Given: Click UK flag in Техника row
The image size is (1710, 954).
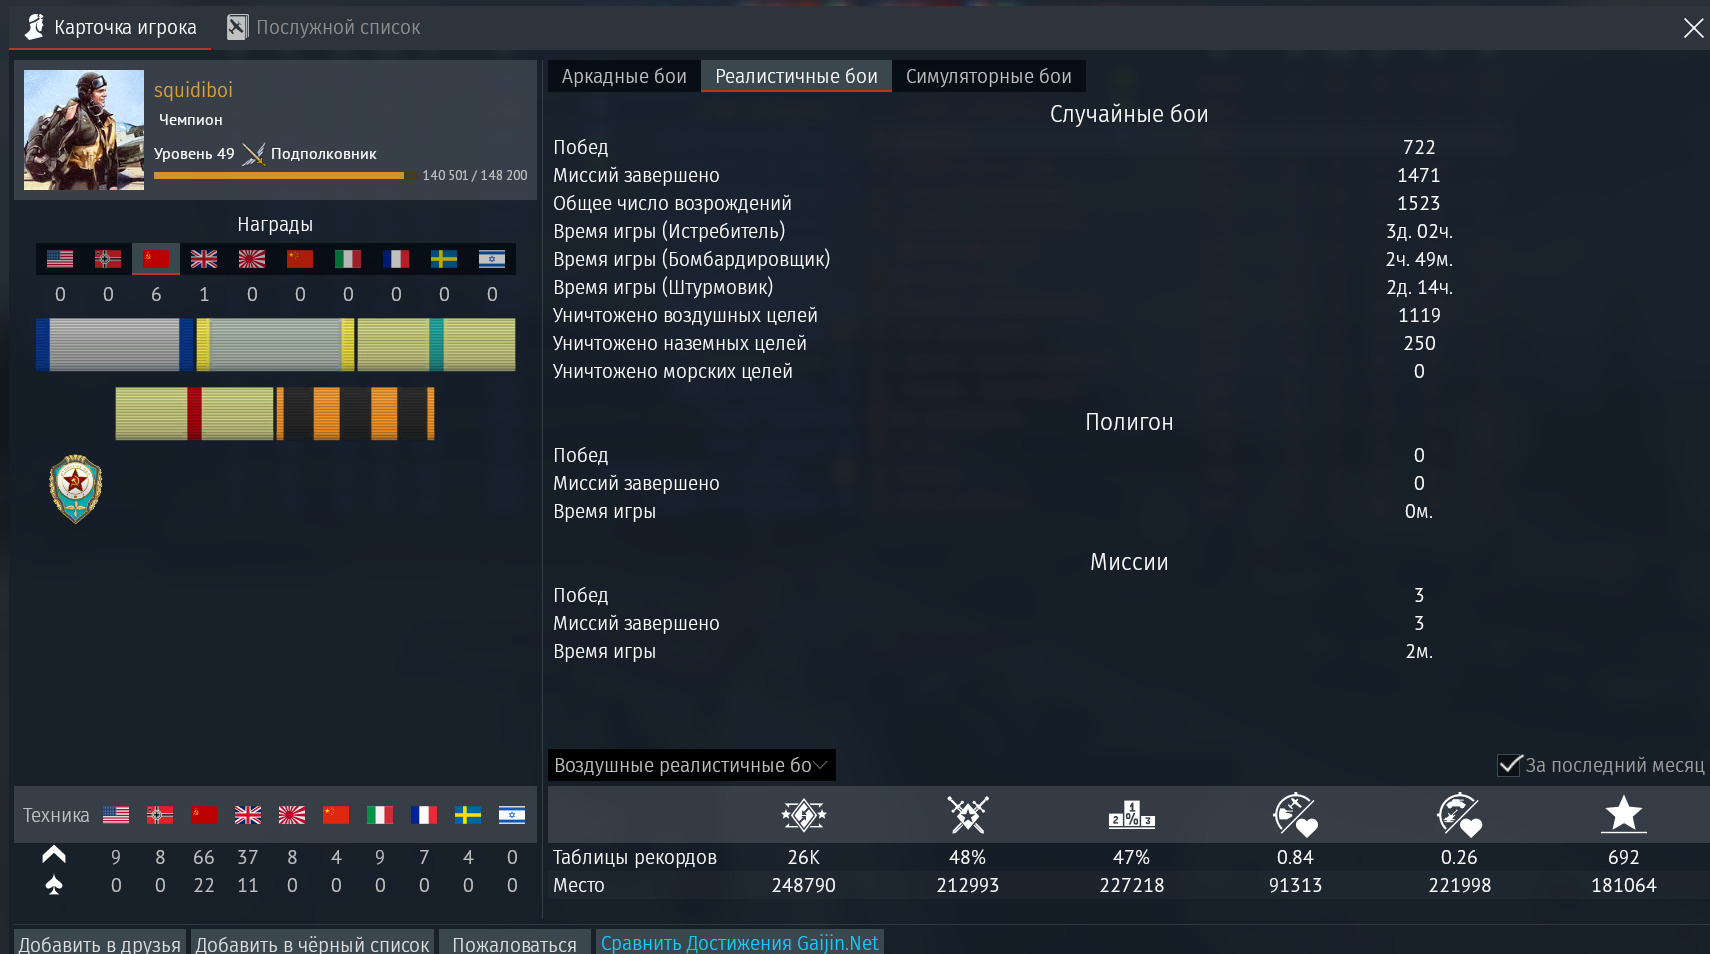Looking at the screenshot, I should coord(248,815).
